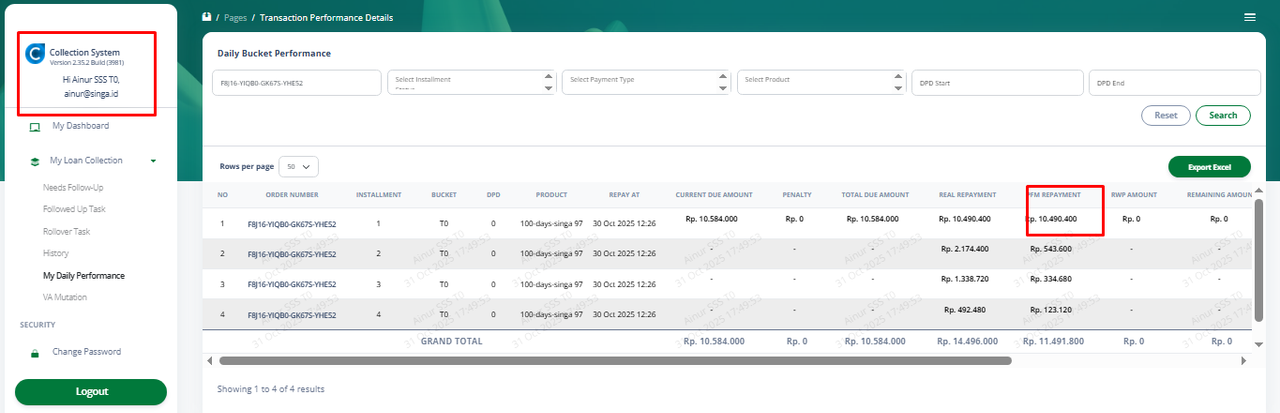
Task: Click the REAL REPAYMENT column header
Action: coord(965,195)
